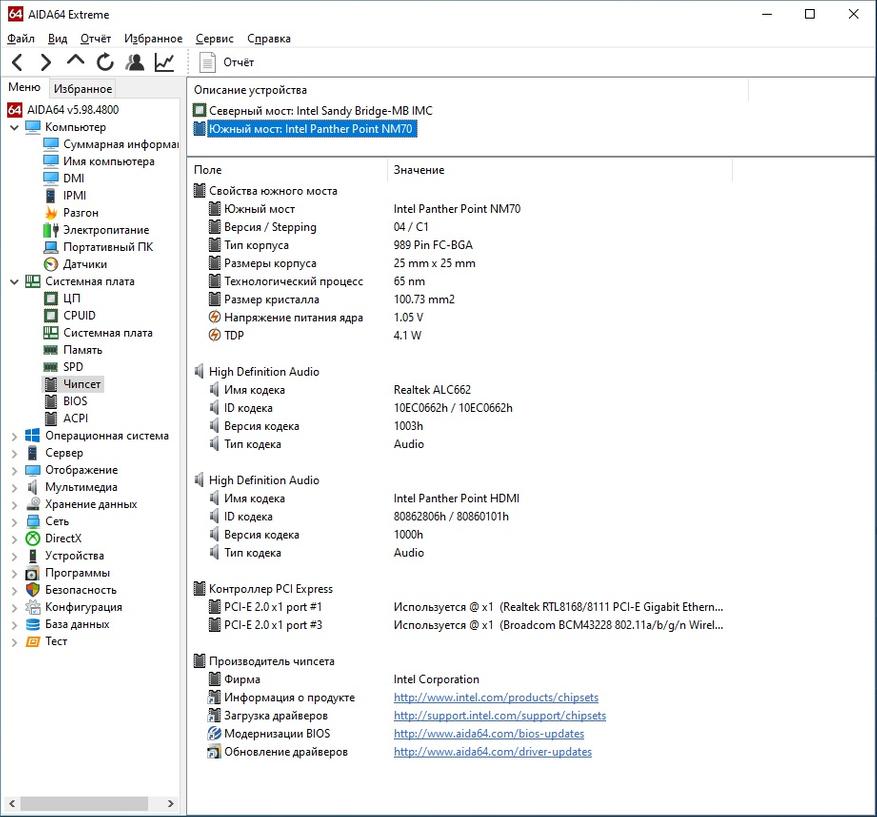Select the Realtek ALC662 codec name value

tap(432, 390)
